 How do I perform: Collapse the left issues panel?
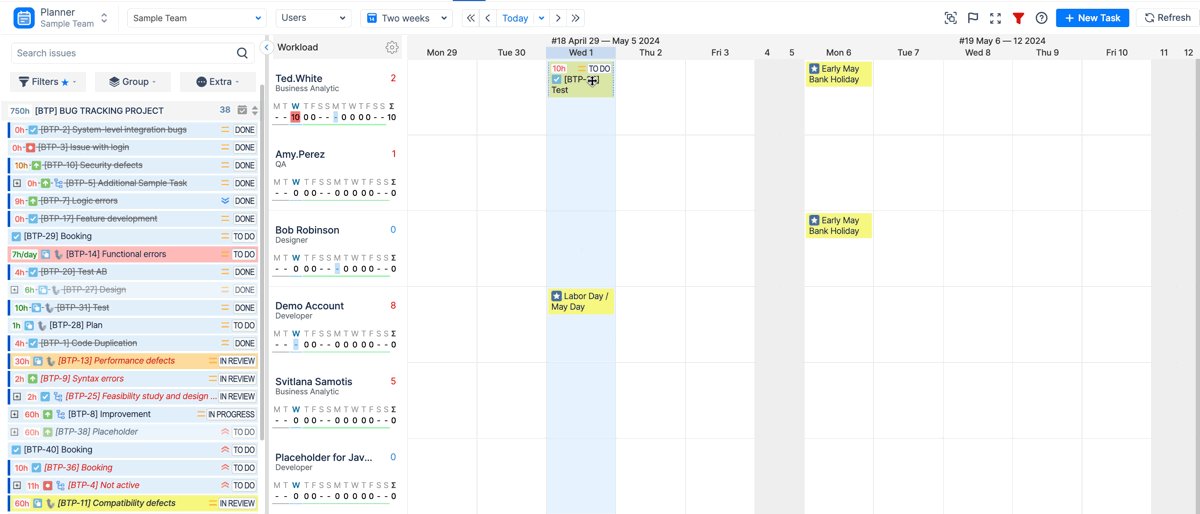click(267, 47)
